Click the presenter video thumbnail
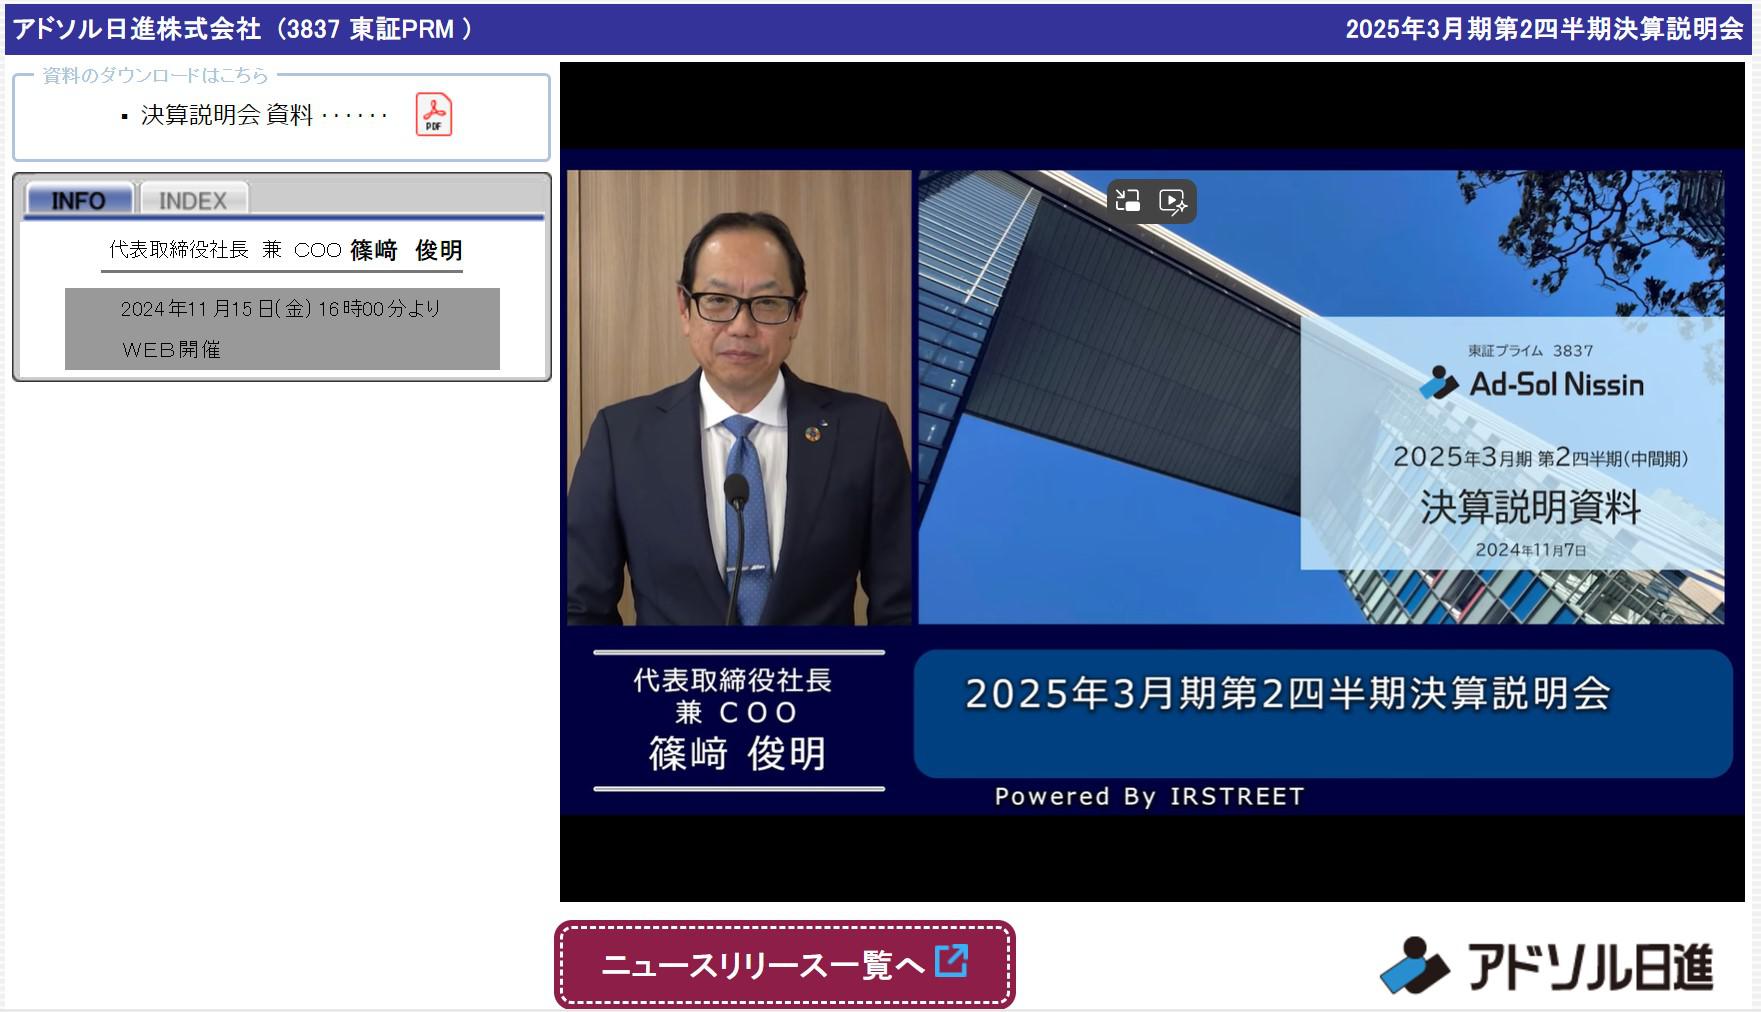Viewport: 1761px width, 1012px height. [739, 397]
